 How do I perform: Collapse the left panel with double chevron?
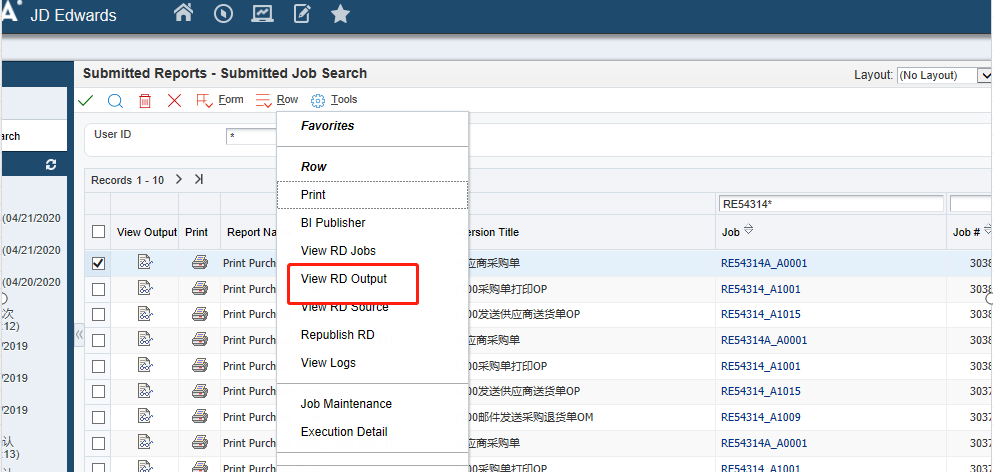79,335
